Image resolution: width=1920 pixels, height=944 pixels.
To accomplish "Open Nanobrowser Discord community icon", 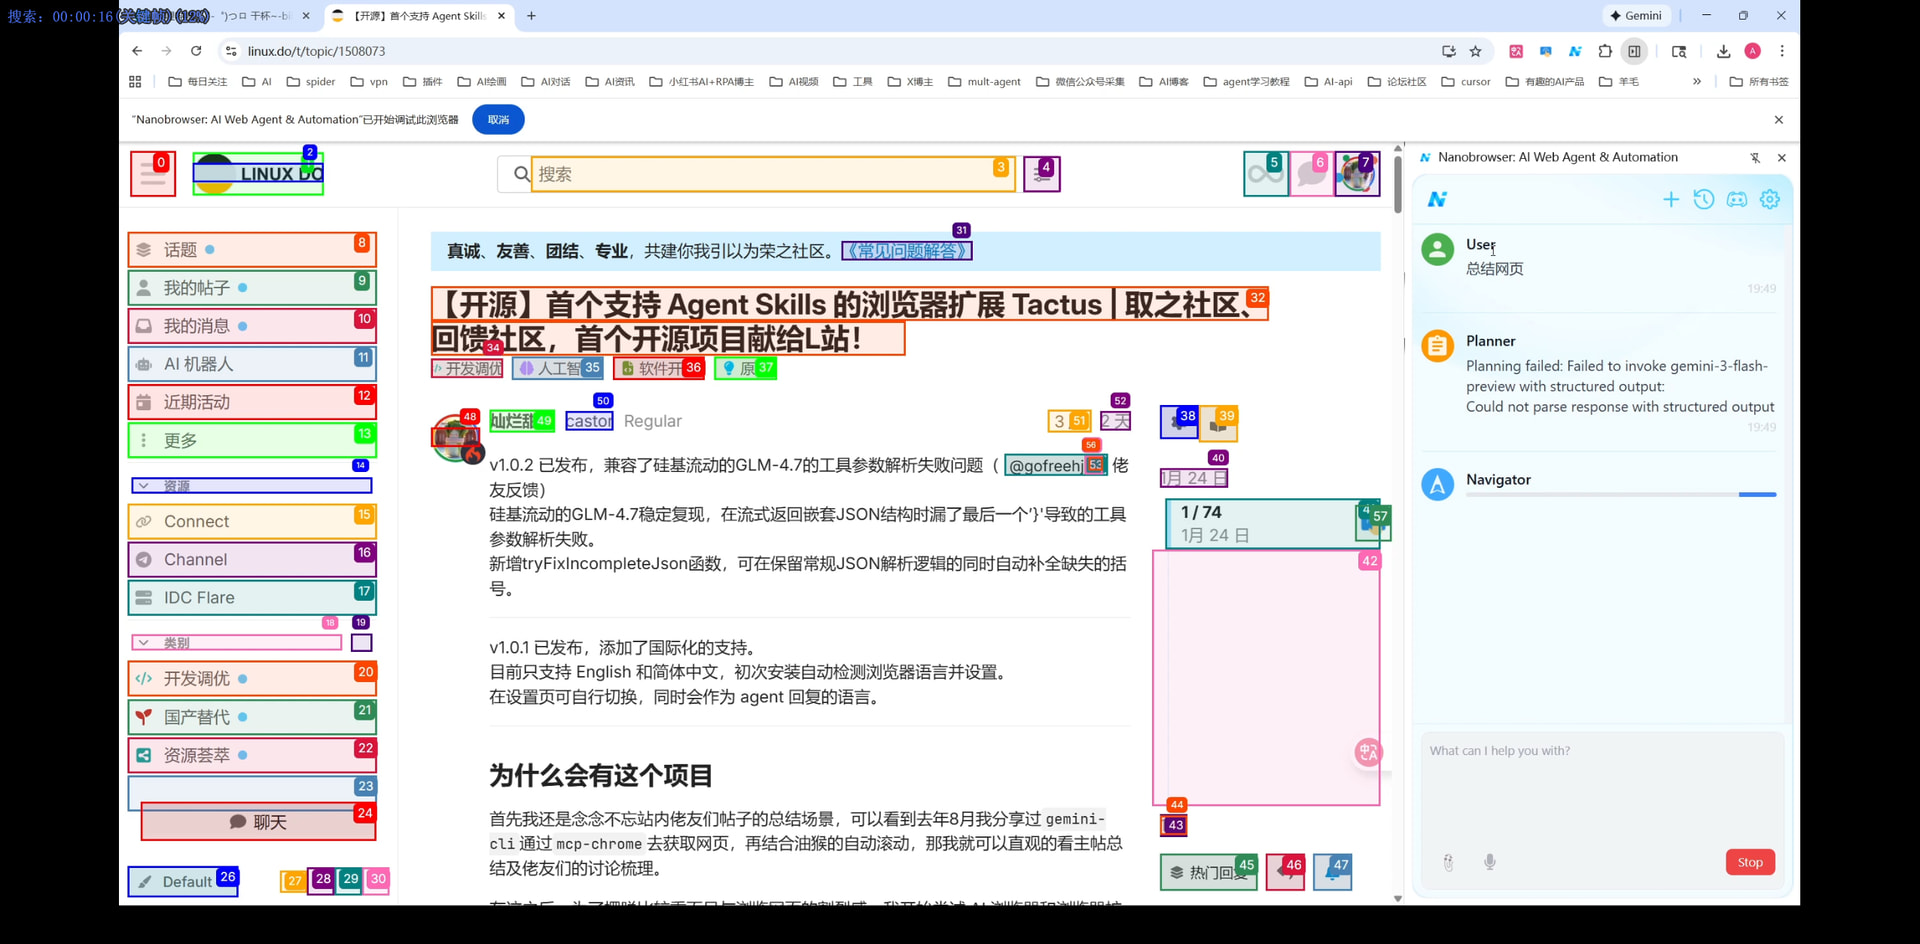I will click(x=1737, y=200).
